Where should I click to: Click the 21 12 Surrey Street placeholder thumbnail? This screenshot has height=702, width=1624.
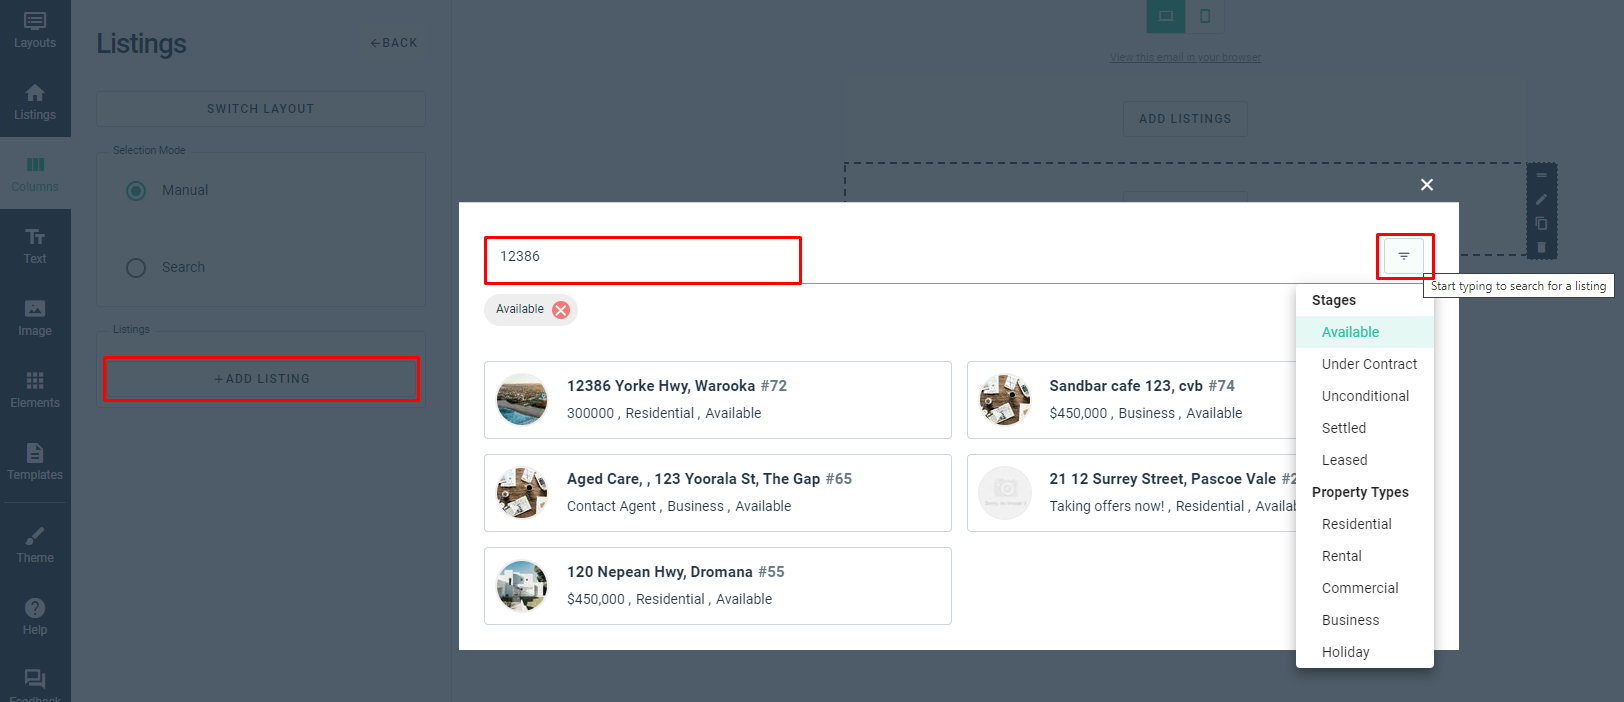pyautogui.click(x=1005, y=493)
